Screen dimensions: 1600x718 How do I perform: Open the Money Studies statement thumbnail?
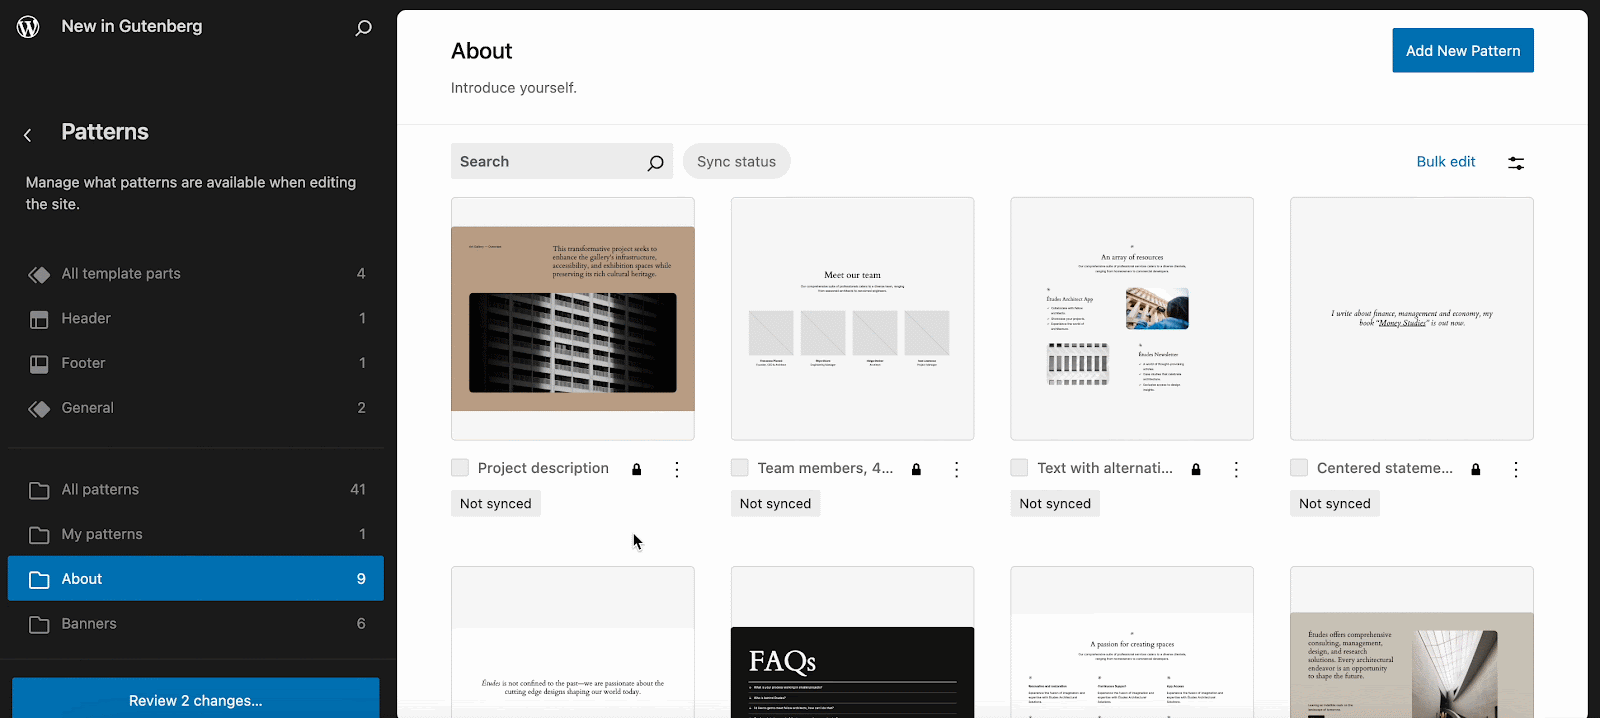[1412, 319]
